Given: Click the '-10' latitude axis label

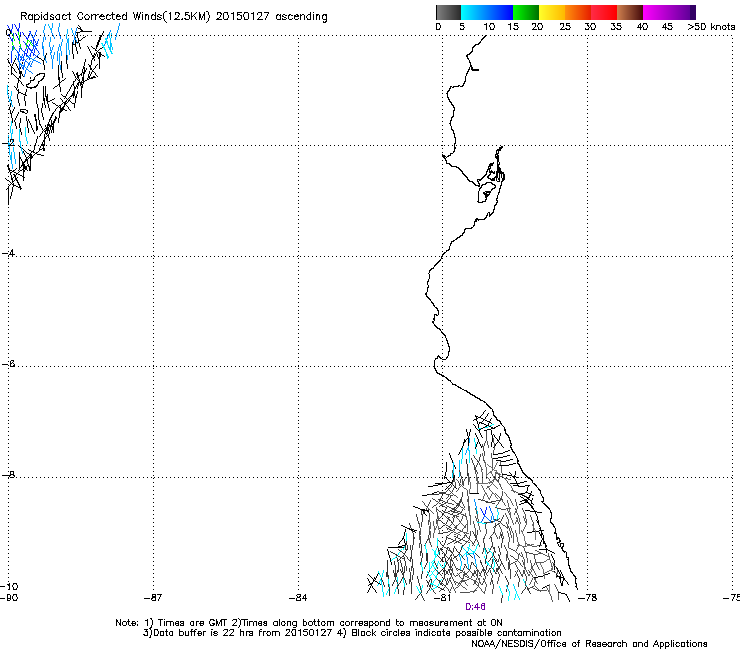Looking at the screenshot, I should point(9,586).
